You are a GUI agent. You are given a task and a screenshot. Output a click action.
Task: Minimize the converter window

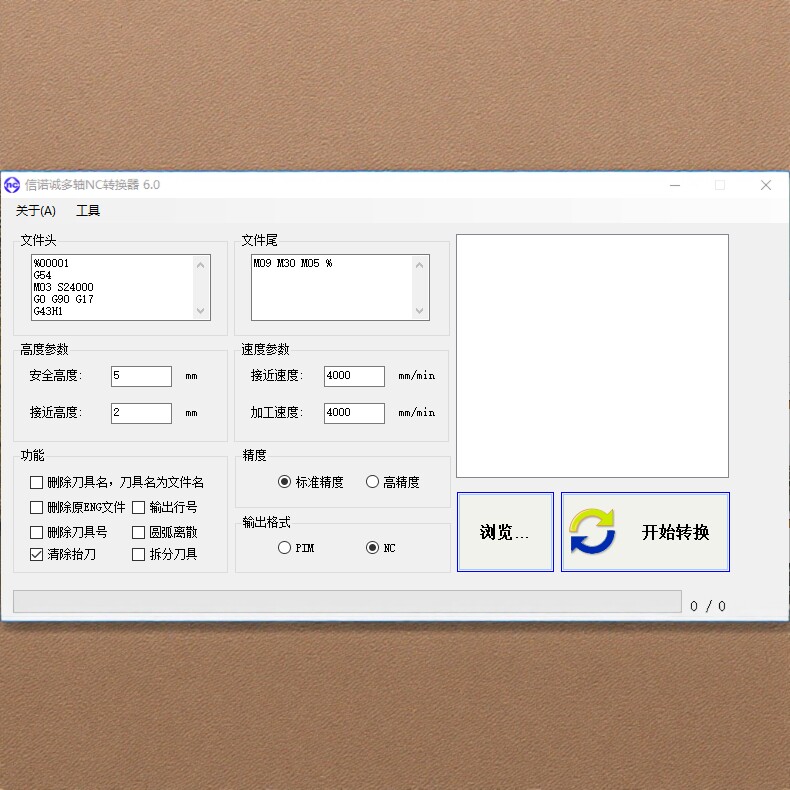(675, 185)
